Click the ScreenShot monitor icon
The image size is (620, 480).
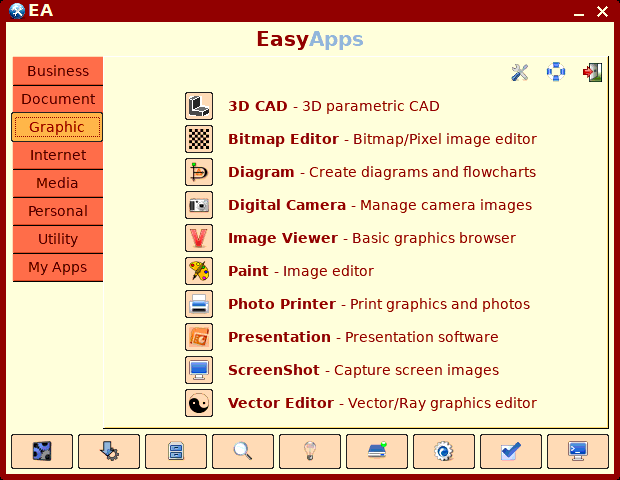(x=199, y=370)
